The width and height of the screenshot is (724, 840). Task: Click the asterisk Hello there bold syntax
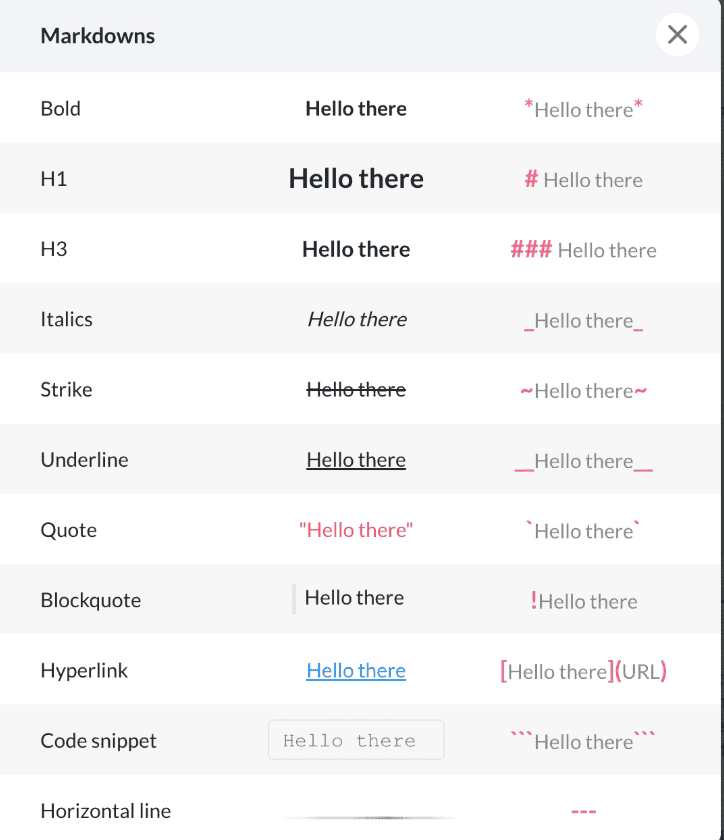(583, 109)
